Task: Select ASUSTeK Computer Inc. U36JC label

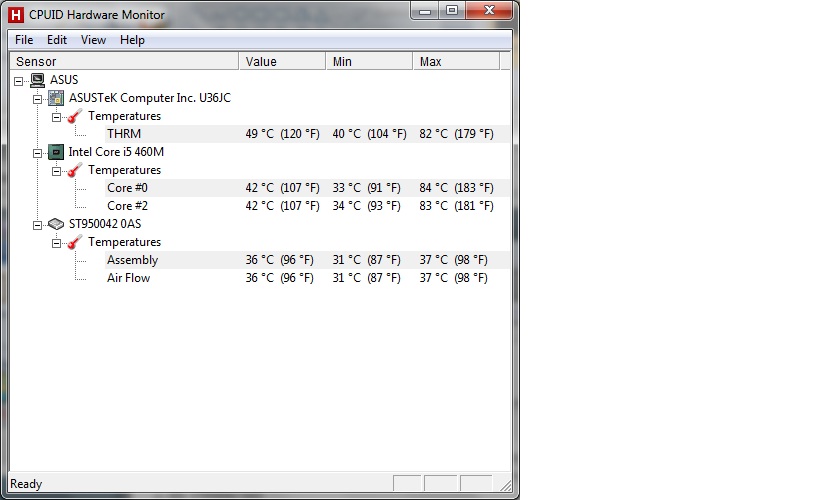Action: pyautogui.click(x=150, y=98)
